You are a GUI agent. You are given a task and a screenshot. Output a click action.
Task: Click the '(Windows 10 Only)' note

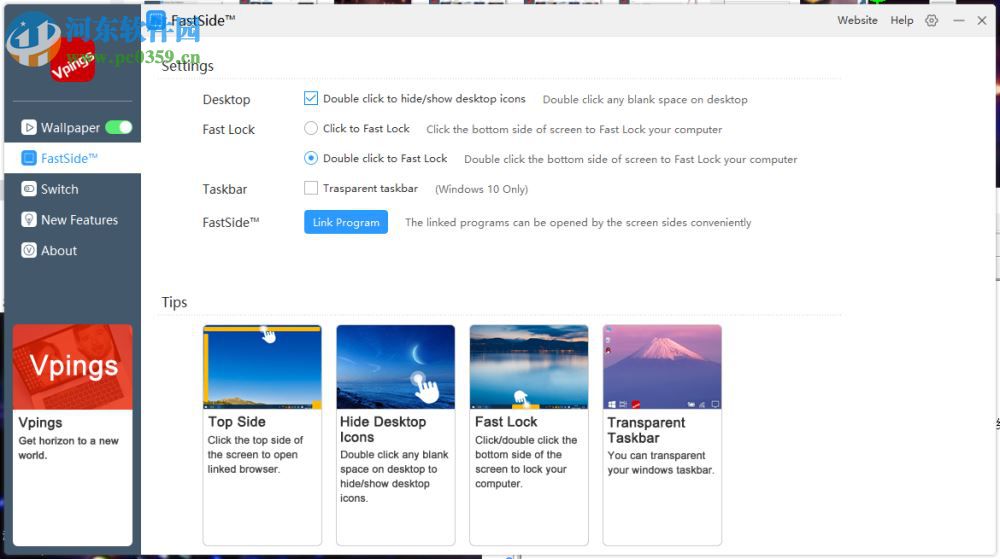482,189
